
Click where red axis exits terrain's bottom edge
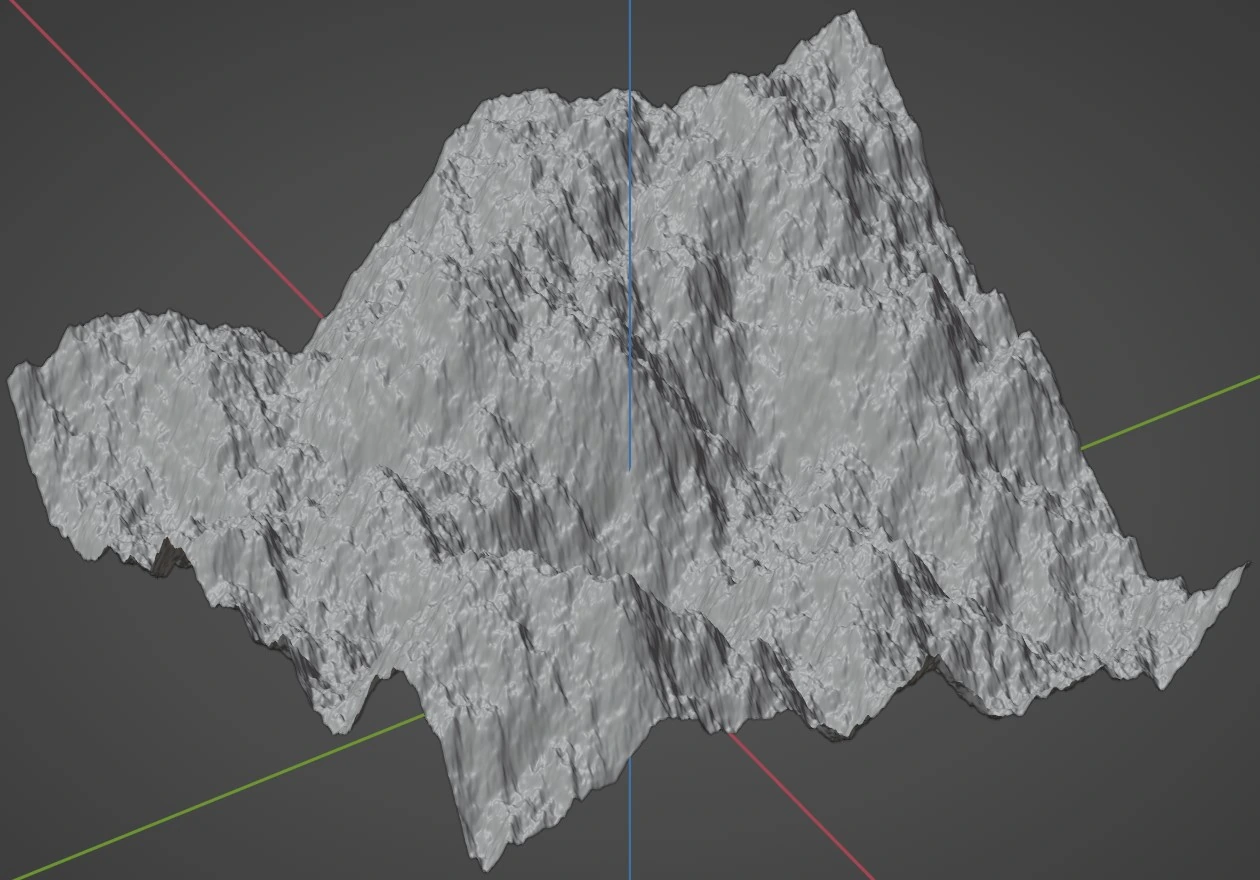pyautogui.click(x=730, y=735)
